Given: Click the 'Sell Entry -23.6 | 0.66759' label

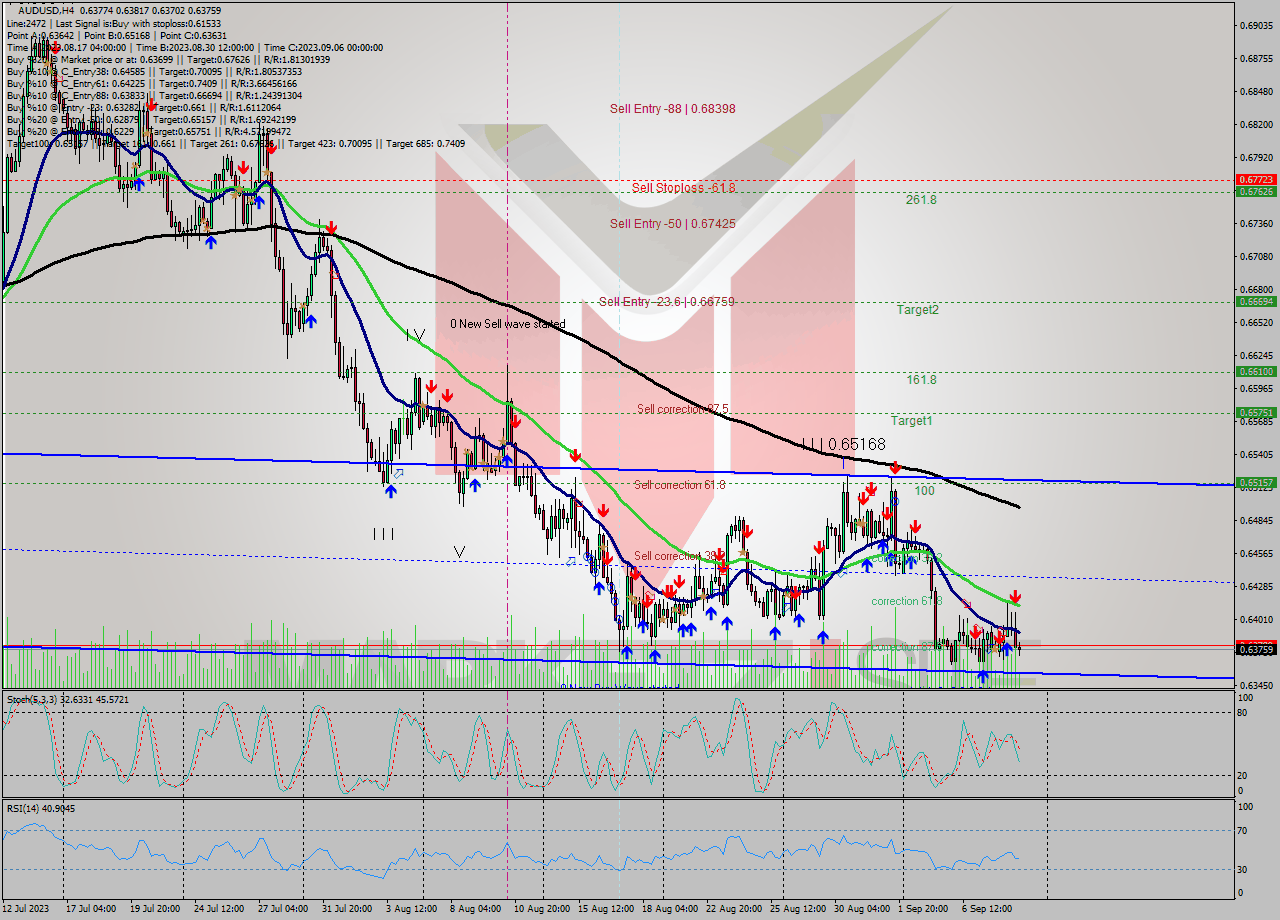Looking at the screenshot, I should coord(666,301).
